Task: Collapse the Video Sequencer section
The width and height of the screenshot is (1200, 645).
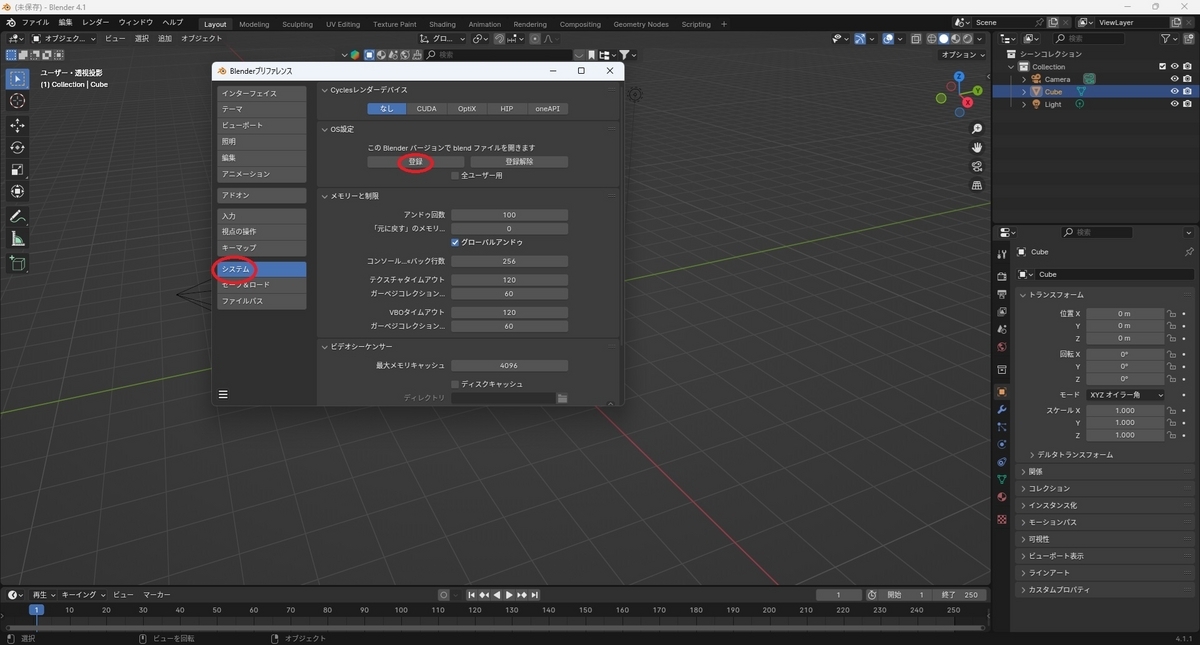Action: 324,347
